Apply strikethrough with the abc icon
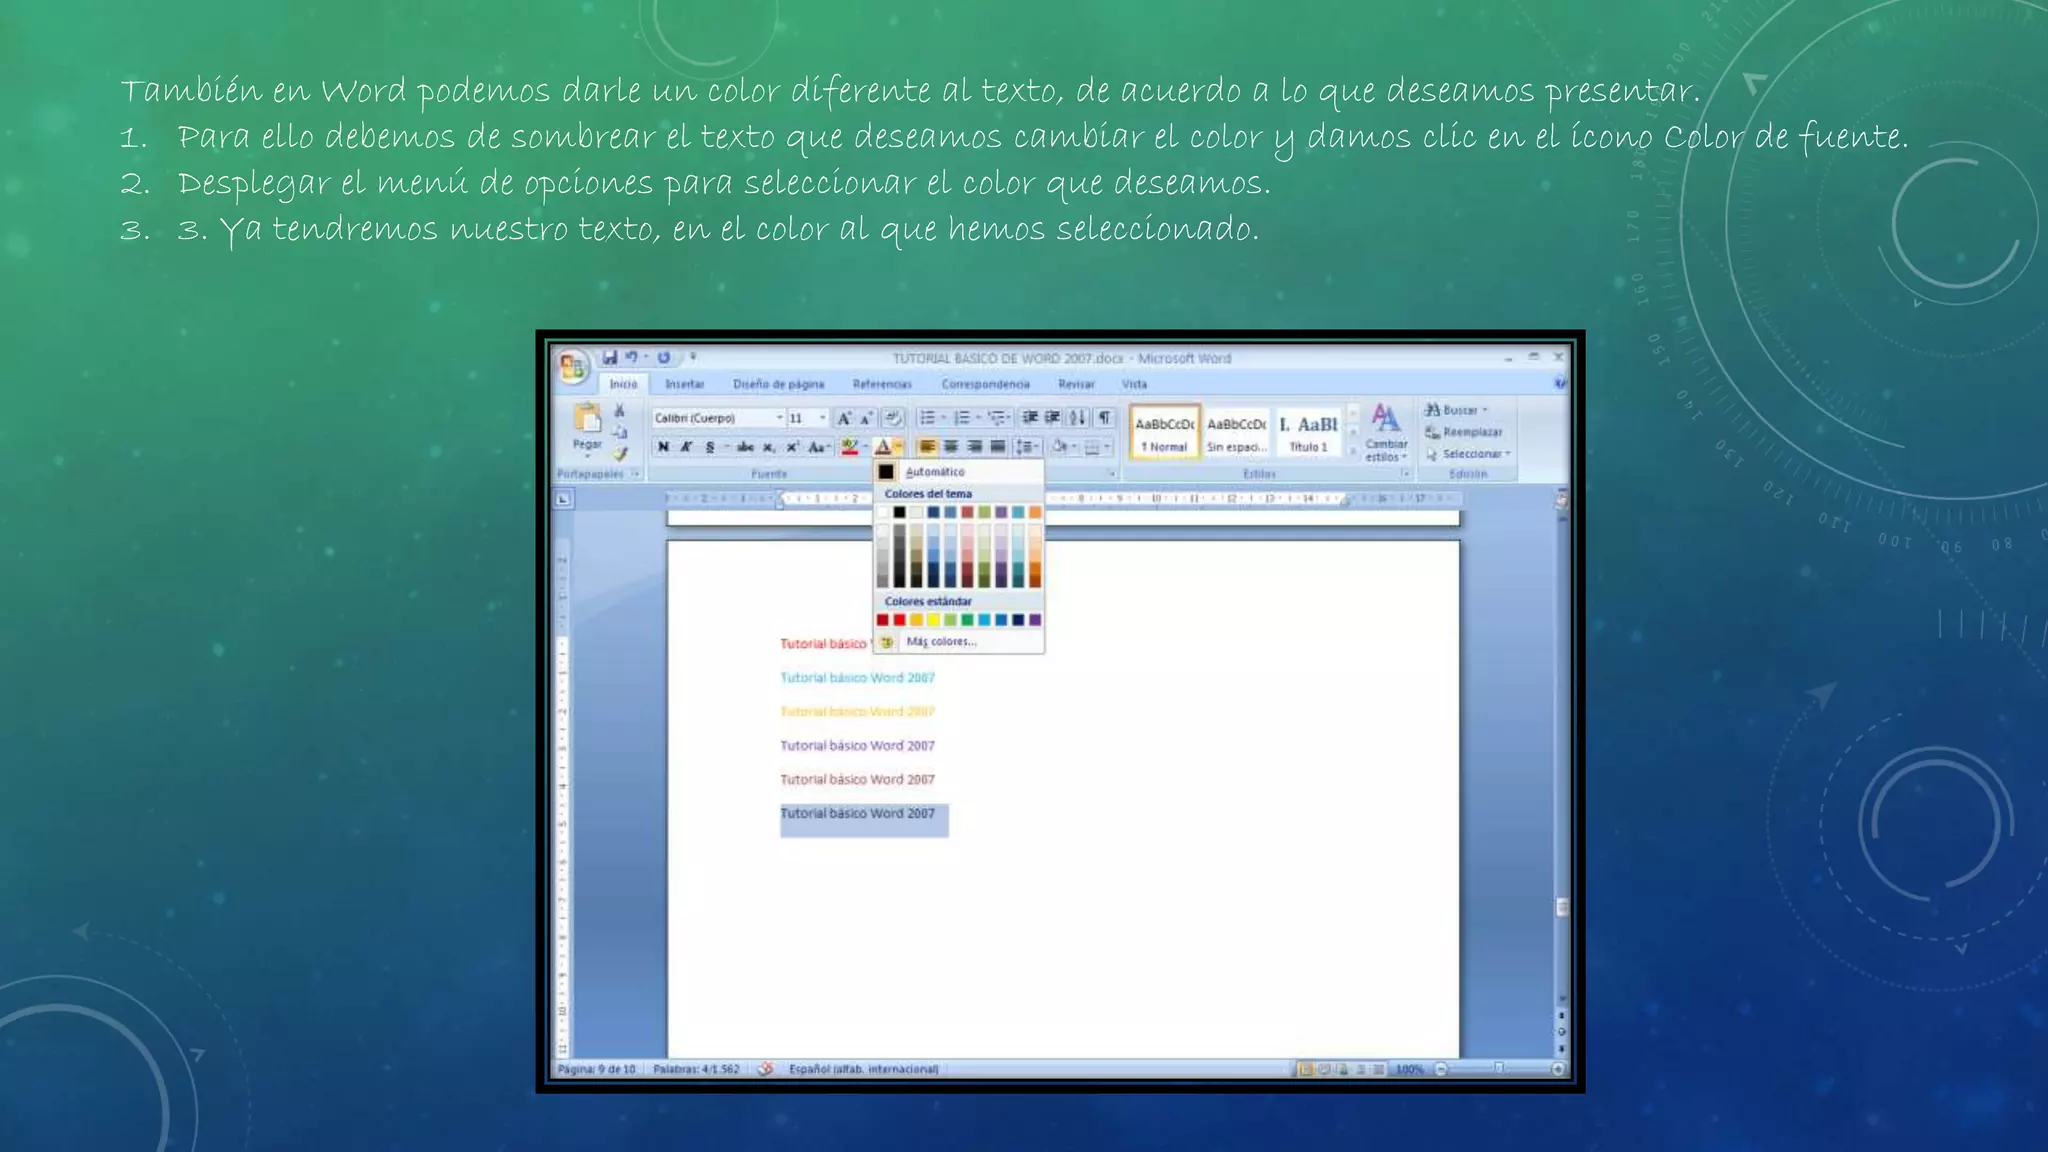This screenshot has width=2048, height=1152. (x=745, y=447)
